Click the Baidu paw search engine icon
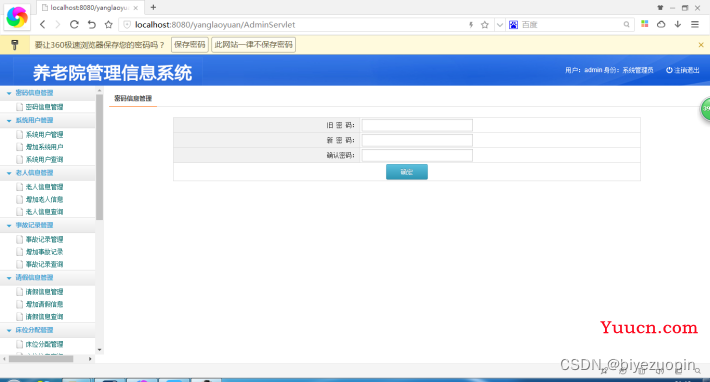This screenshot has width=710, height=382. (513, 25)
